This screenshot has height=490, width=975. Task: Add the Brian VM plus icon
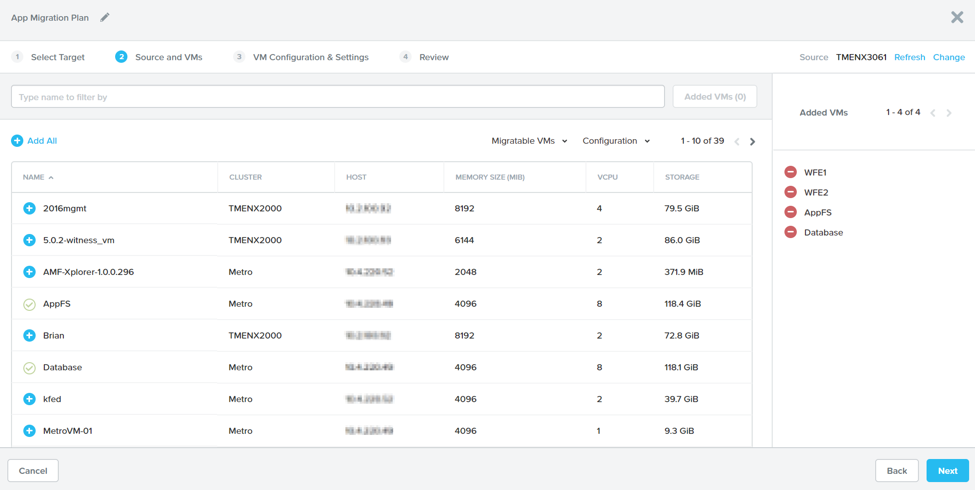pos(29,335)
